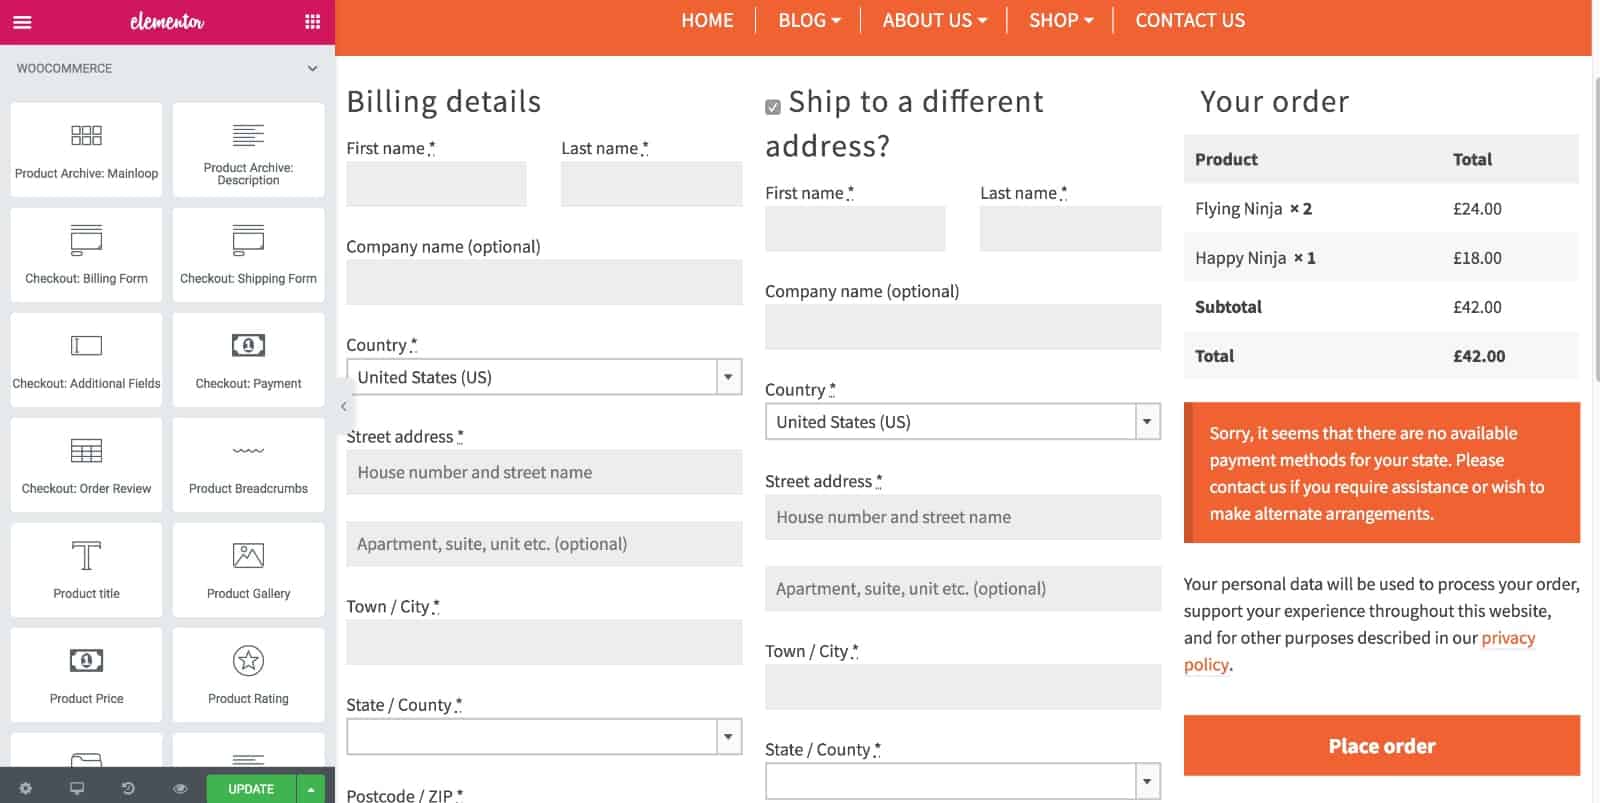This screenshot has width=1600, height=803.
Task: Open the Elementor hamburger menu
Action: [x=22, y=22]
